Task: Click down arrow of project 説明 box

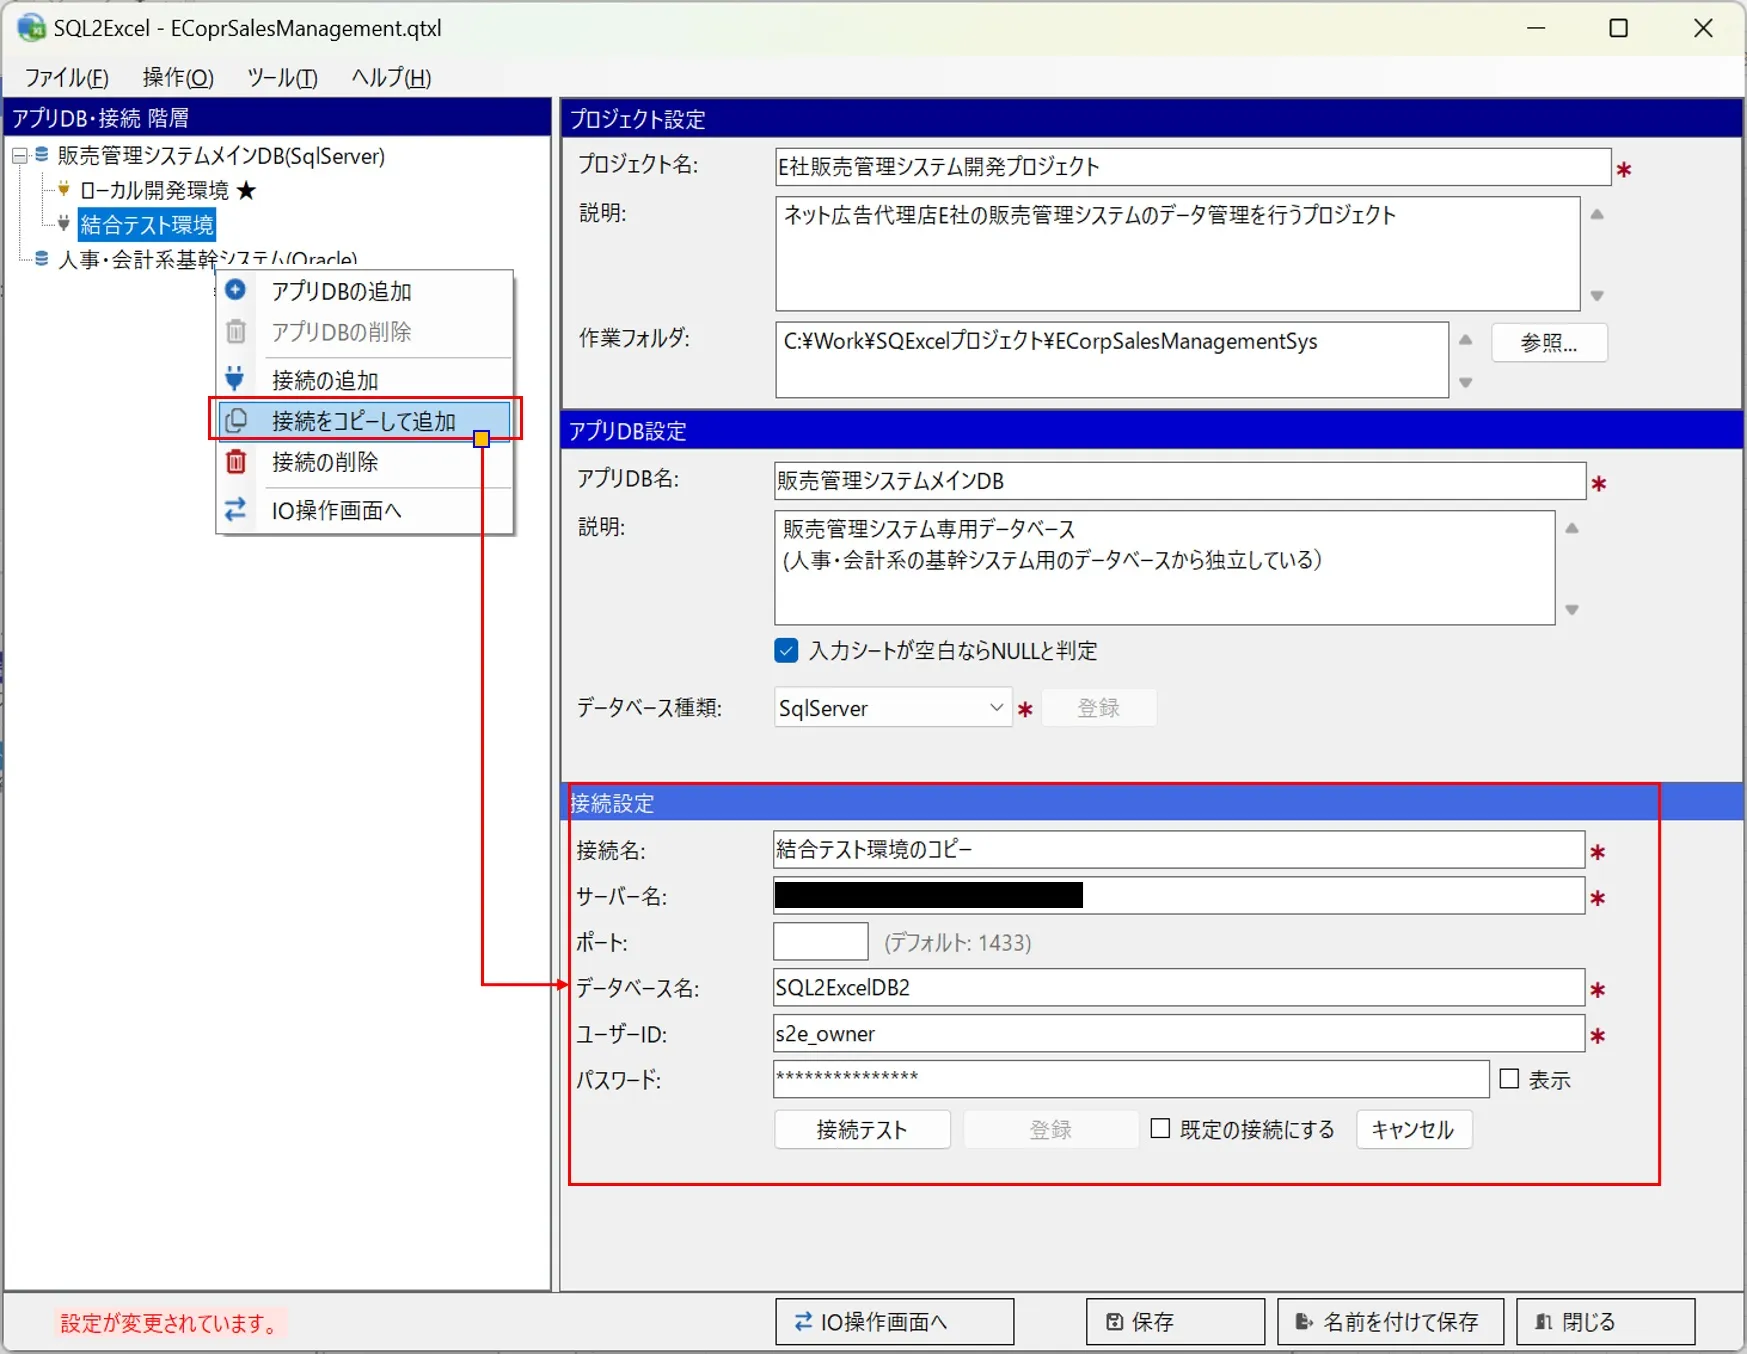Action: pyautogui.click(x=1597, y=296)
